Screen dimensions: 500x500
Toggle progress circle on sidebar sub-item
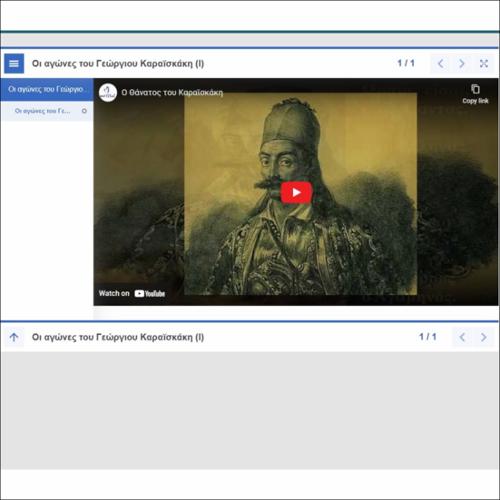[84, 111]
